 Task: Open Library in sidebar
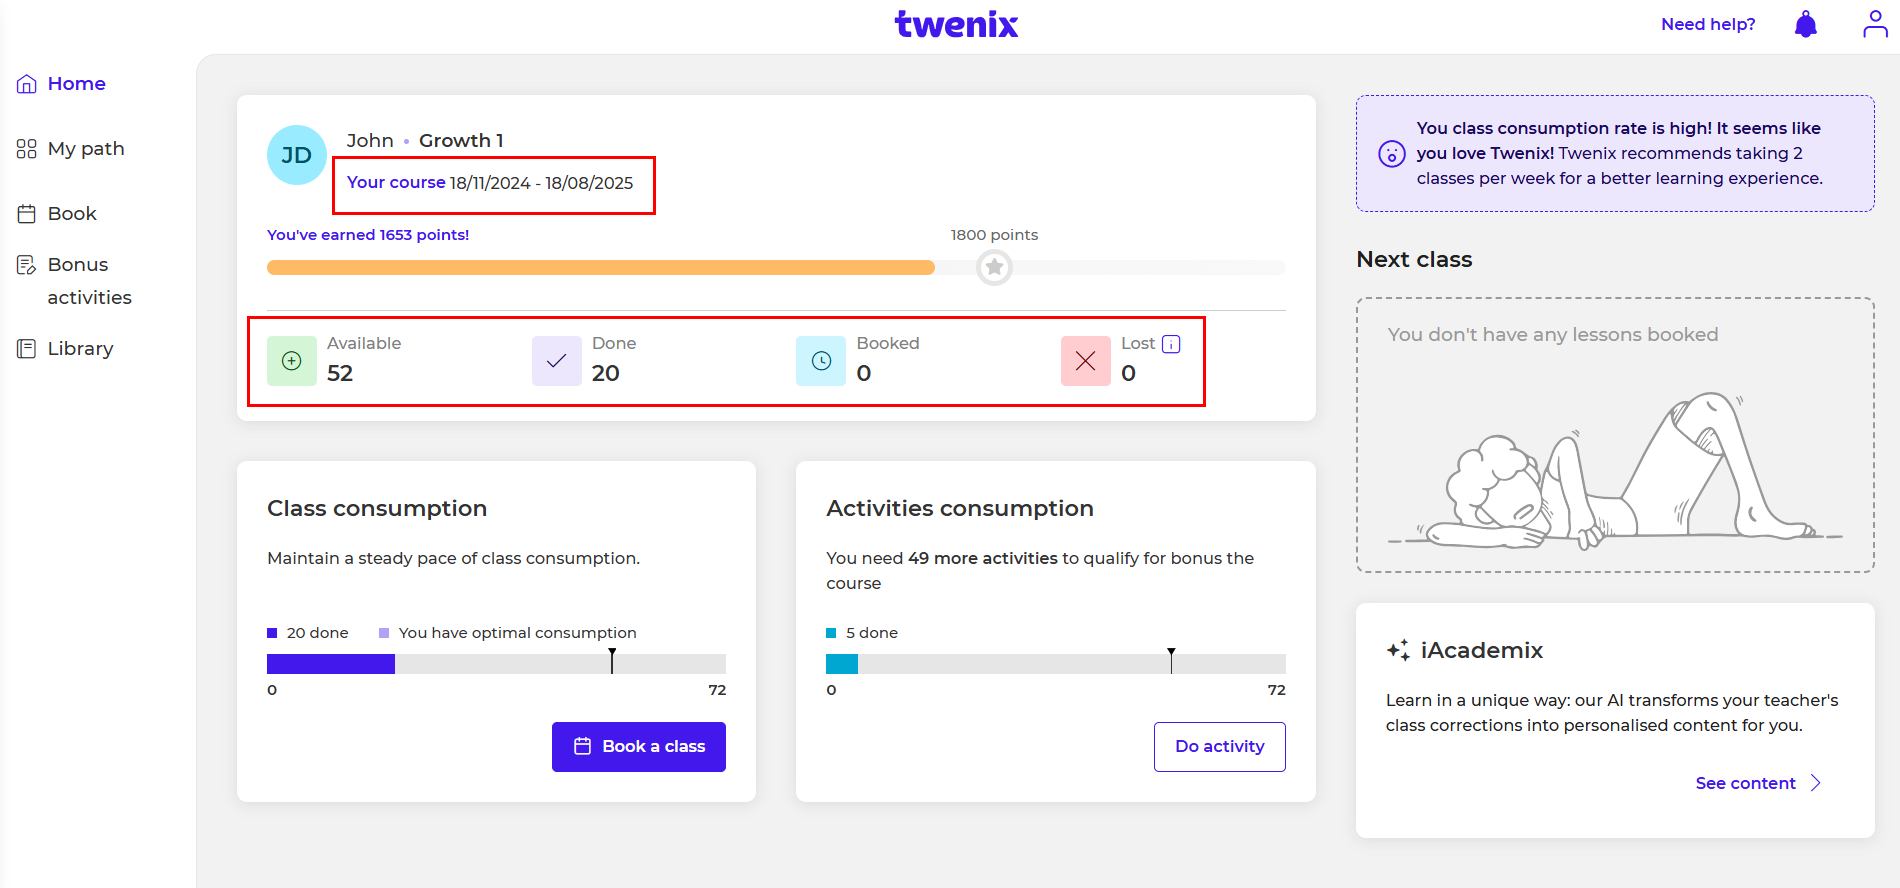[80, 349]
